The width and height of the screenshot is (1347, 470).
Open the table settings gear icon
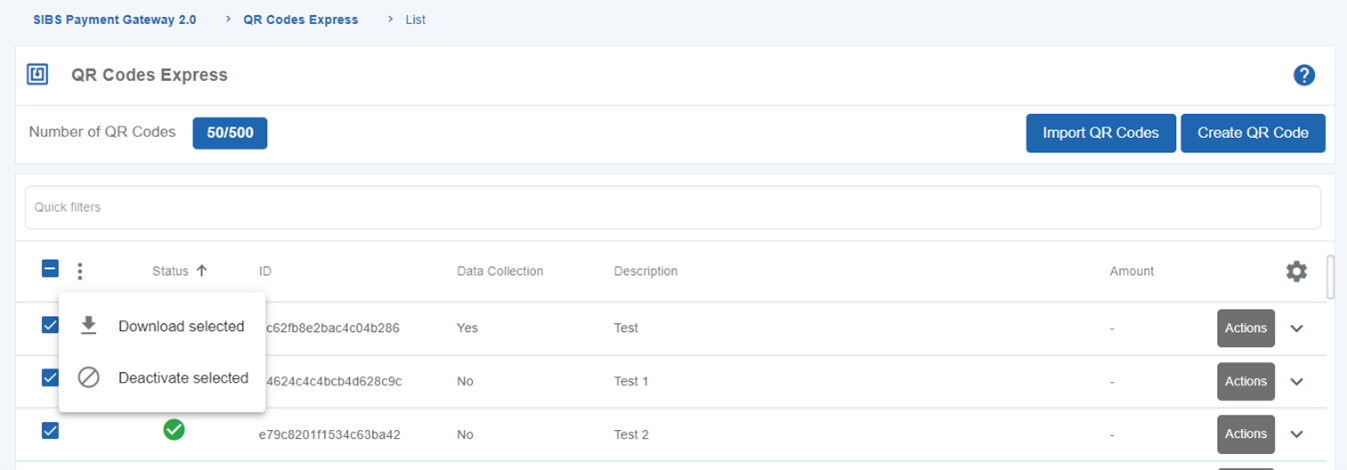pos(1296,271)
